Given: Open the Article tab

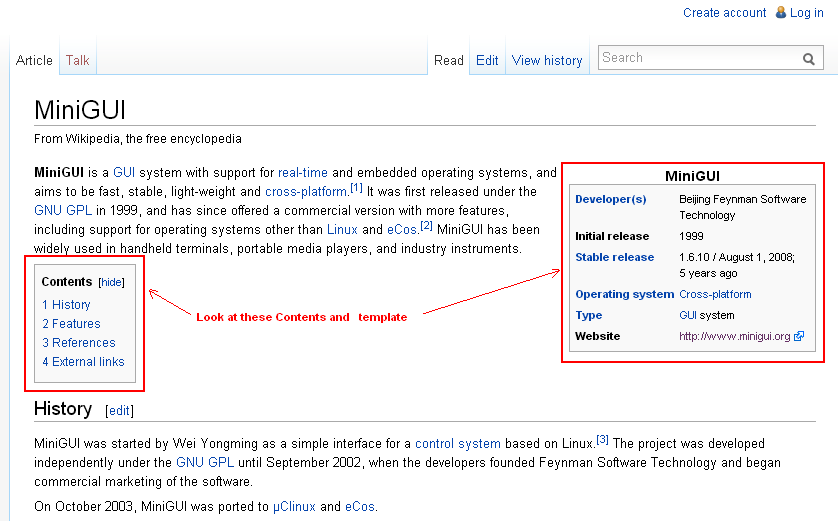Looking at the screenshot, I should [34, 60].
